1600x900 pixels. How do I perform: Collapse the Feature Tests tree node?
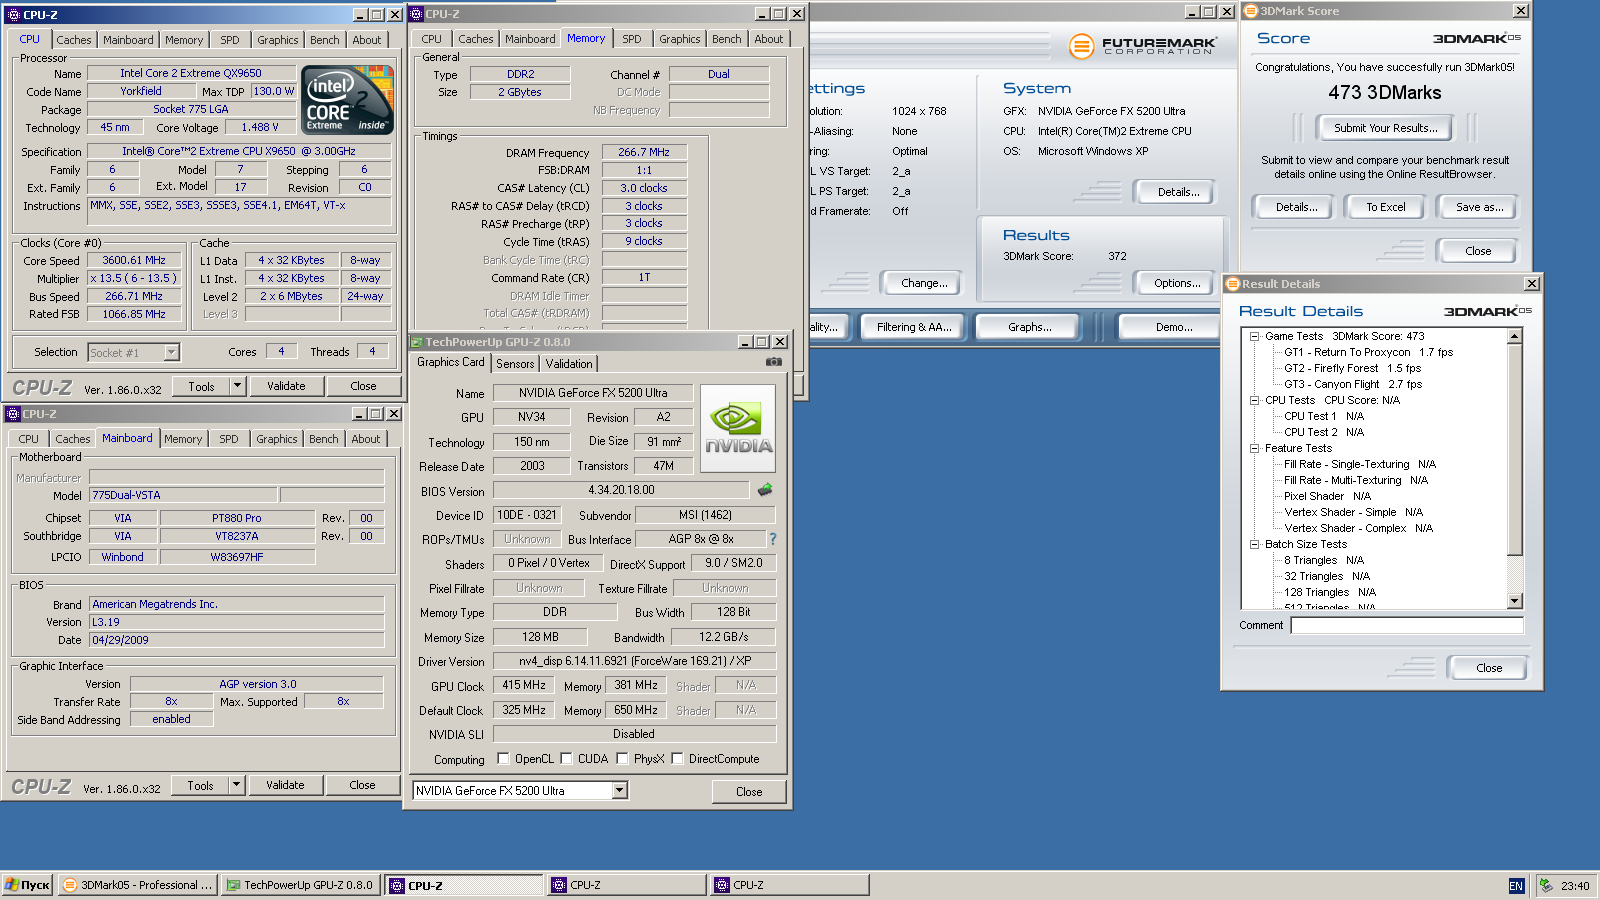click(x=1254, y=448)
